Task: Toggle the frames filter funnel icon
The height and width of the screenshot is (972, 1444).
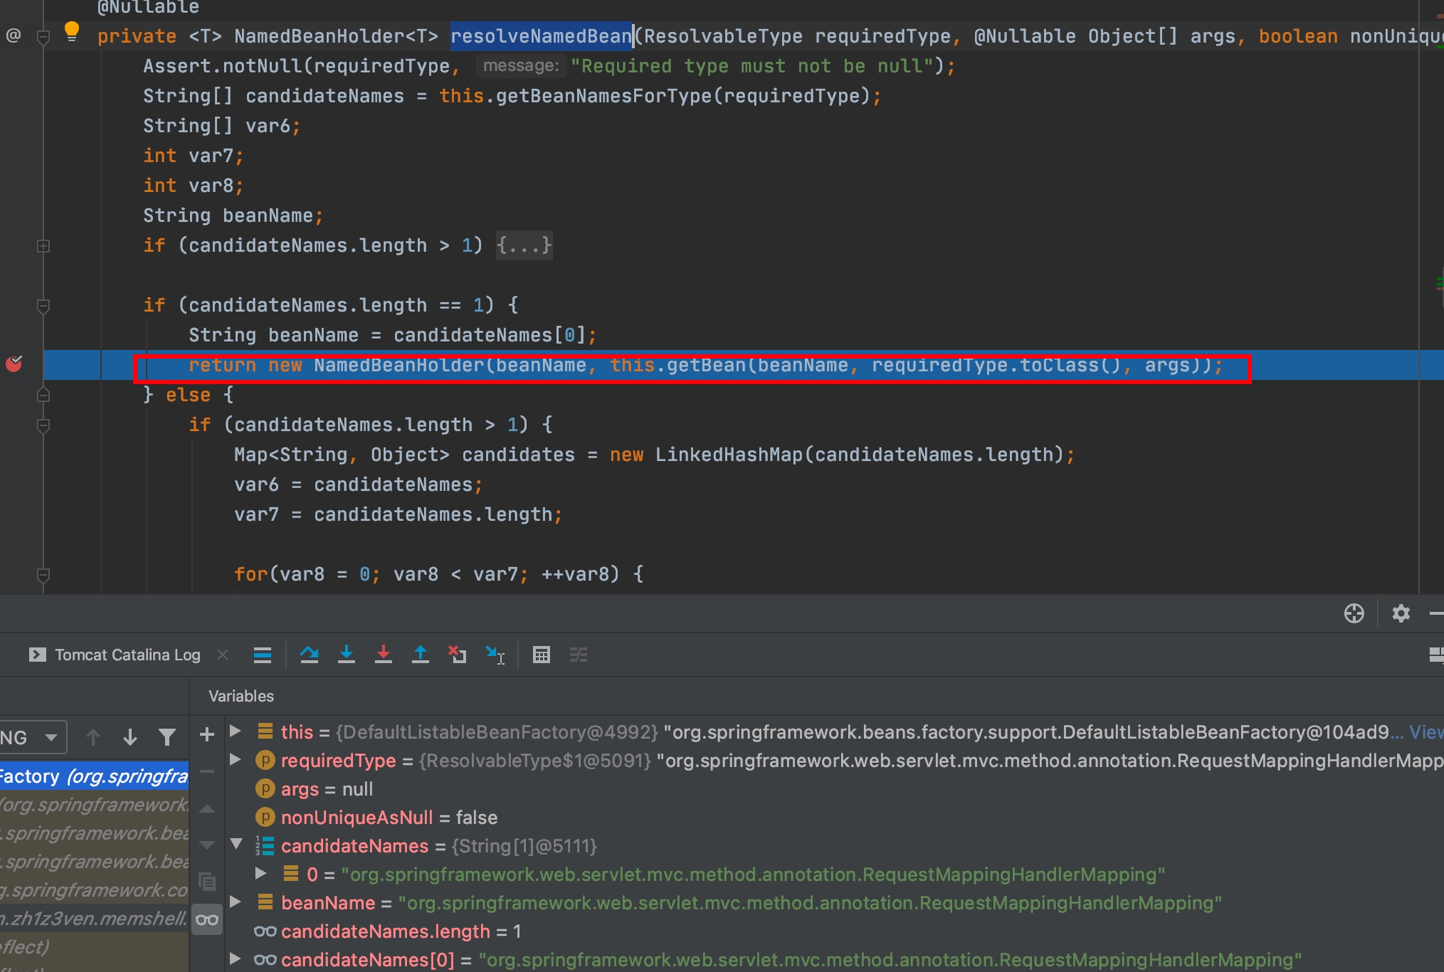Action: tap(167, 738)
